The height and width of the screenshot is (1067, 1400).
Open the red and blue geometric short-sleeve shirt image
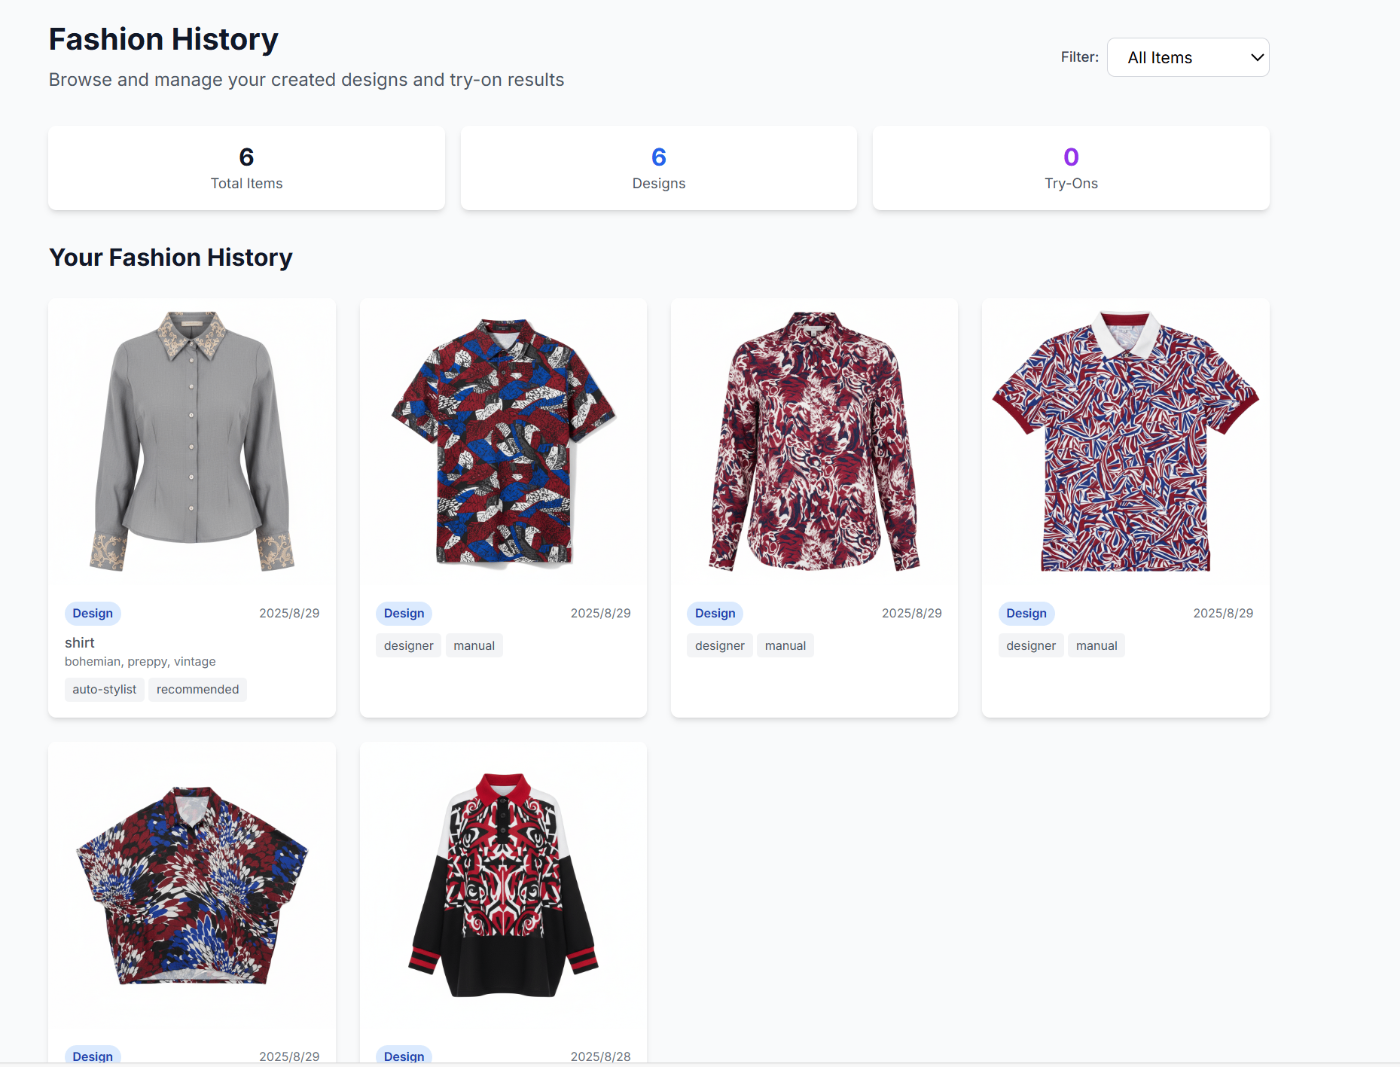click(x=503, y=441)
